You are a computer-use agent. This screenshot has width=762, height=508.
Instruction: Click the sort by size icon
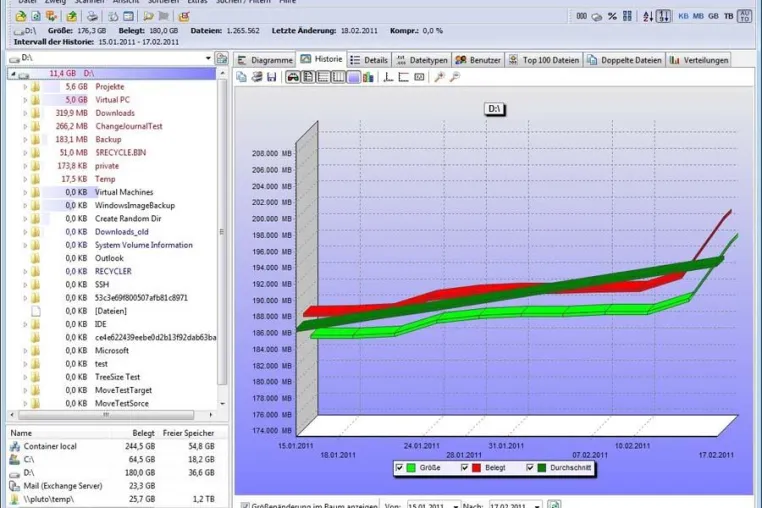coord(663,16)
